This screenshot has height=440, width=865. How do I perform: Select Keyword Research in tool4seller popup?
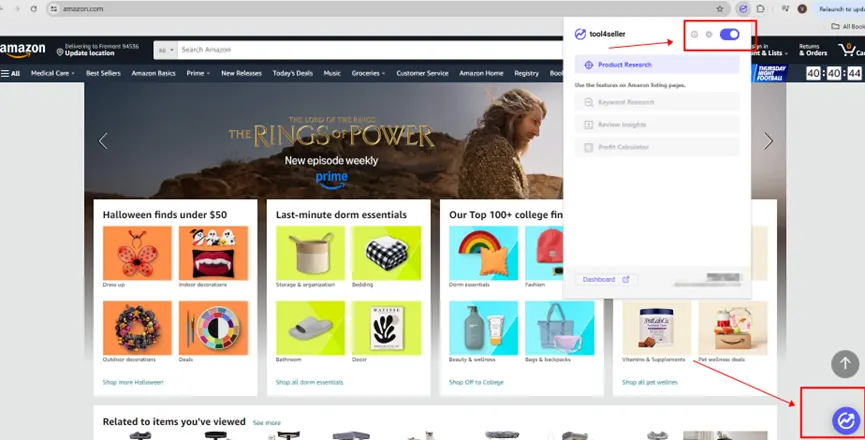pyautogui.click(x=657, y=102)
